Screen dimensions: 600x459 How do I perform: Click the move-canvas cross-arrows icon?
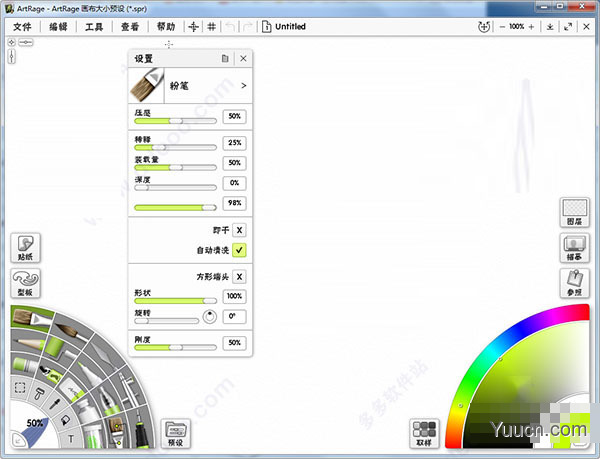pyautogui.click(x=194, y=26)
